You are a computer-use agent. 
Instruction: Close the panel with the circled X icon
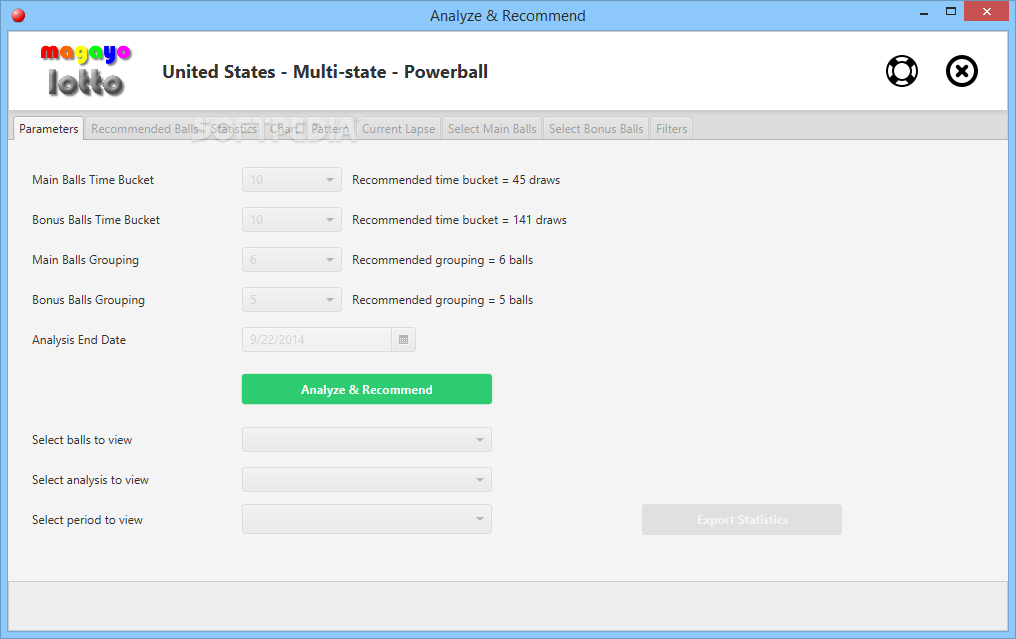click(x=962, y=71)
